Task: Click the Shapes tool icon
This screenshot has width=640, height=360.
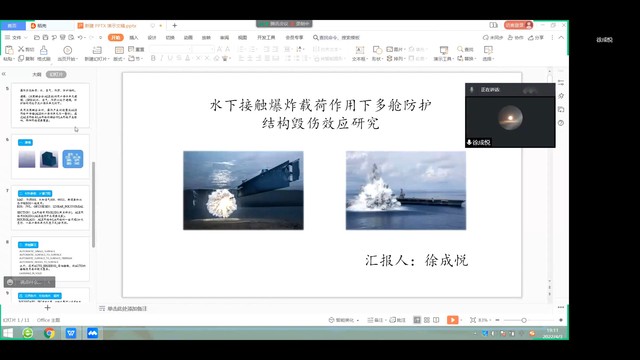Action: click(377, 50)
